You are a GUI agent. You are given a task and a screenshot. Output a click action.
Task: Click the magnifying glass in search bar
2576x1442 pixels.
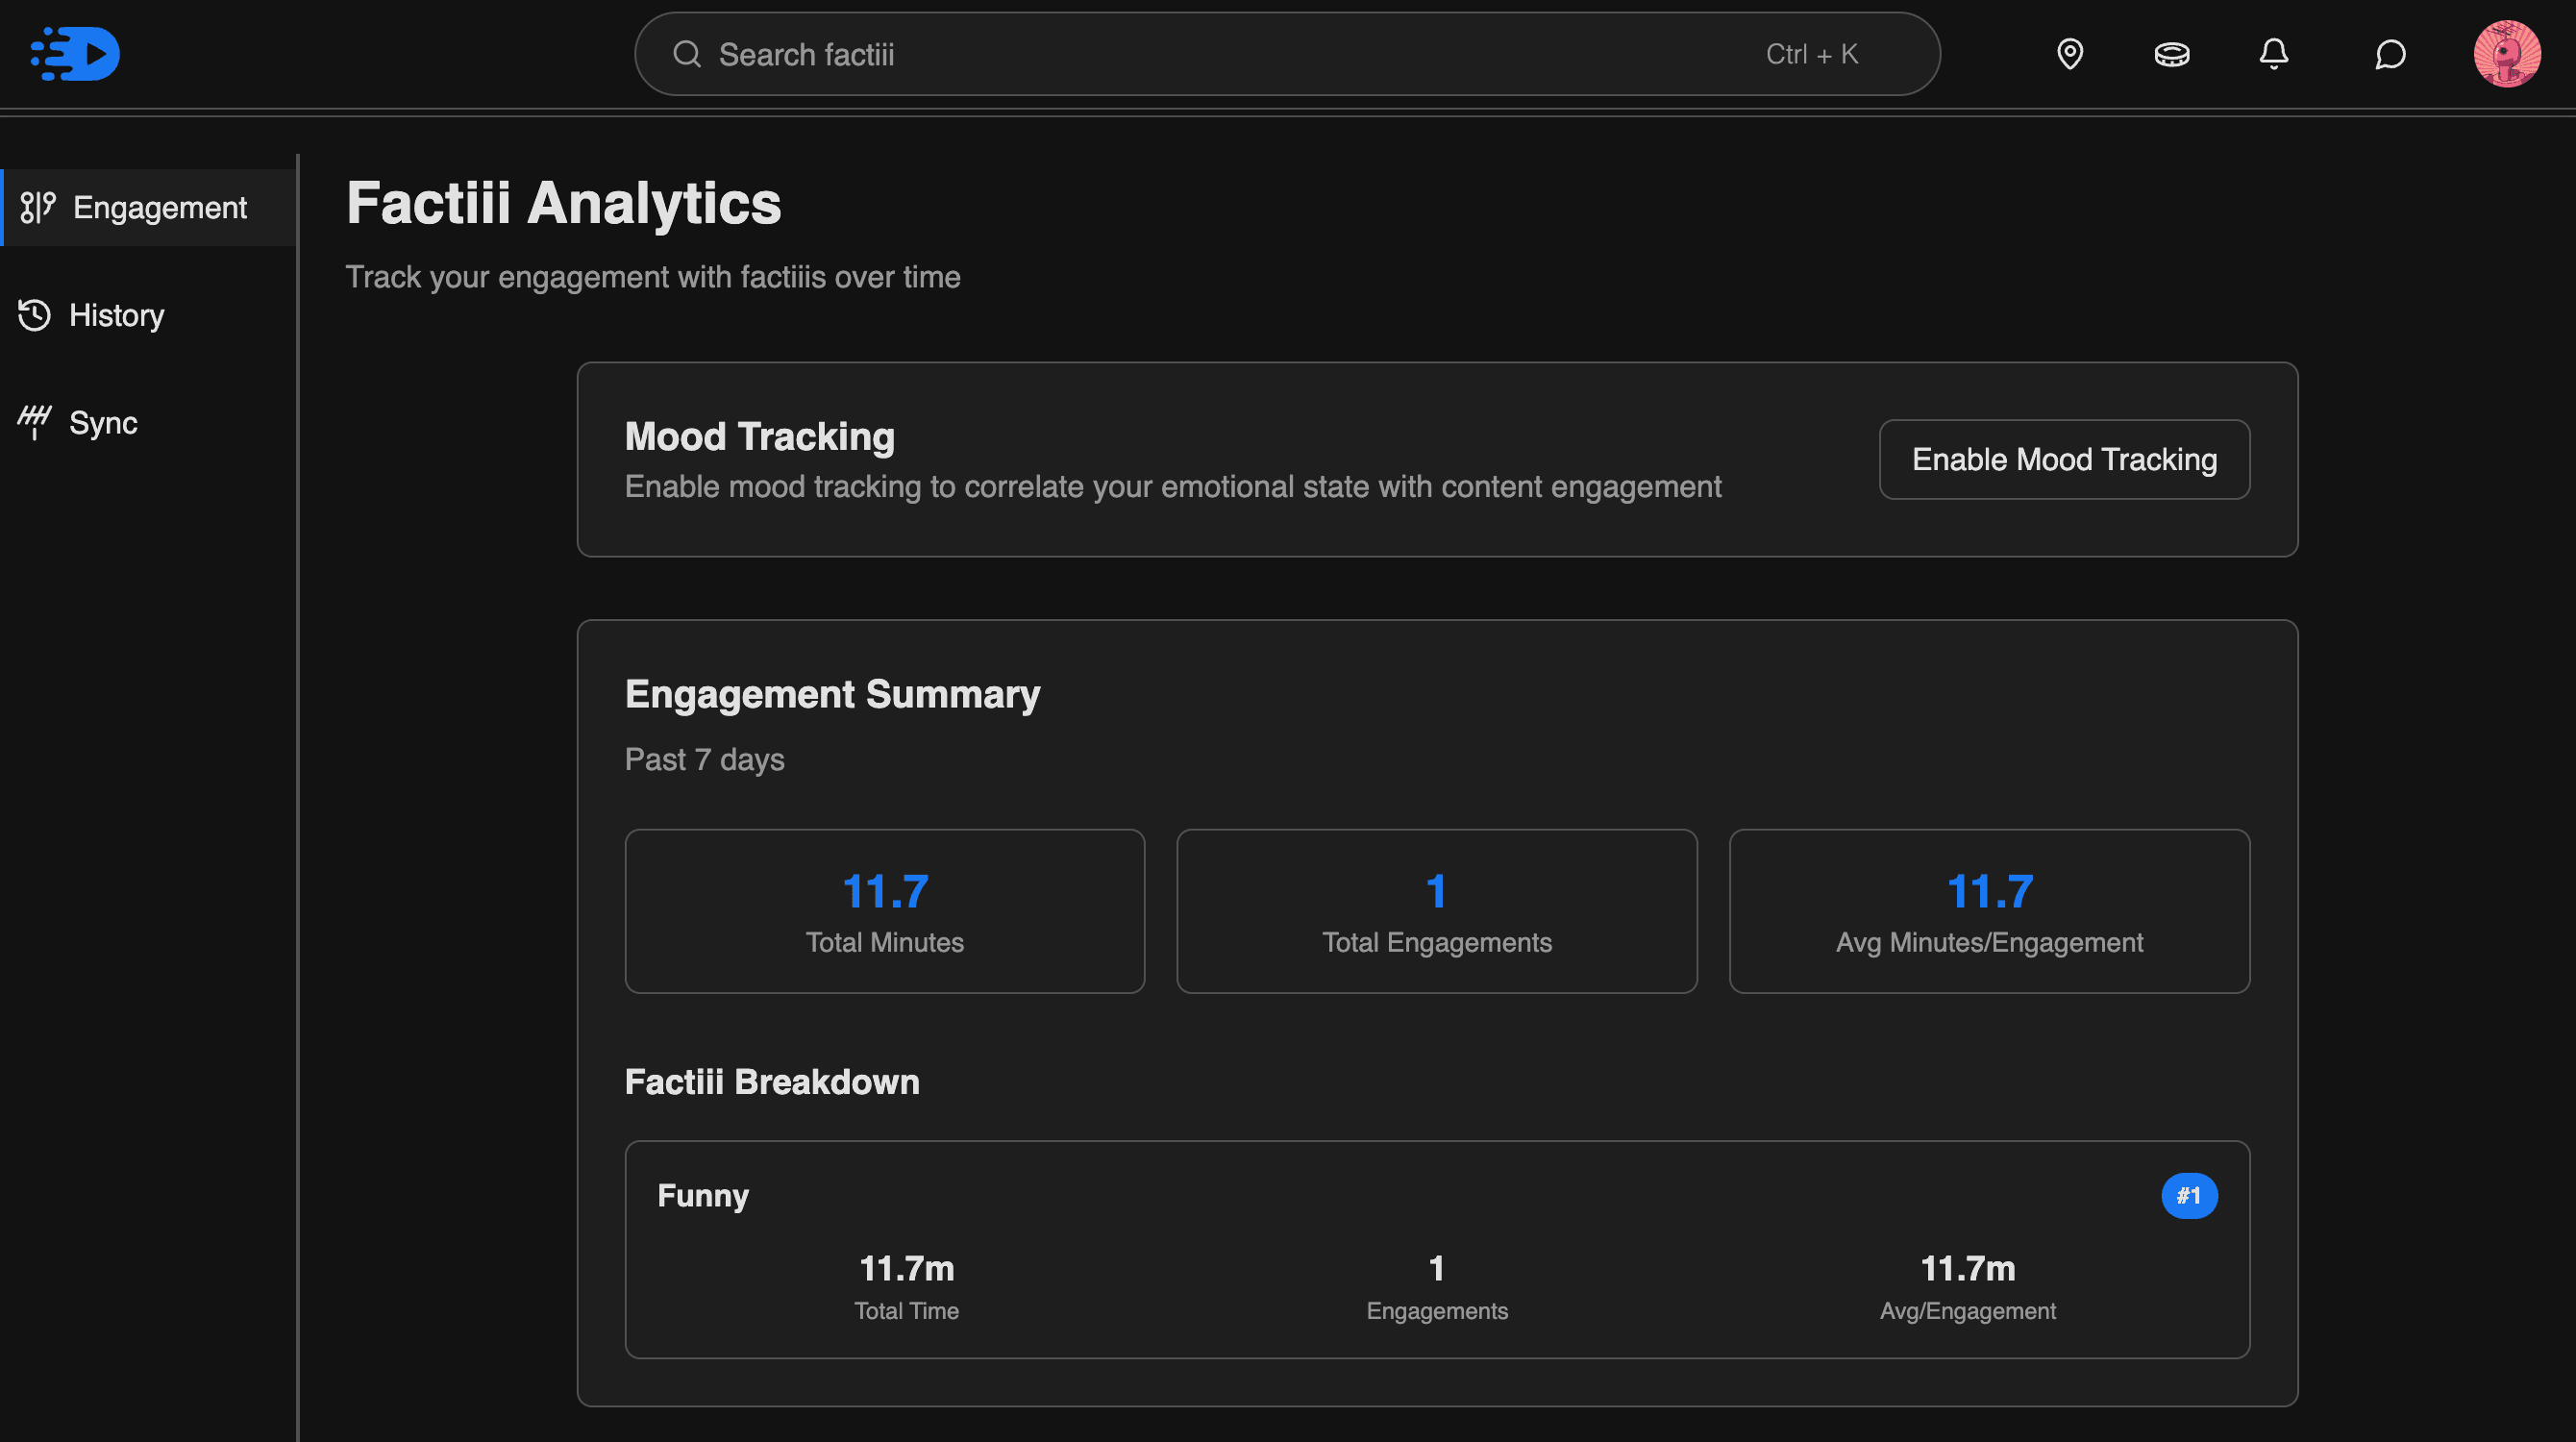[x=686, y=54]
